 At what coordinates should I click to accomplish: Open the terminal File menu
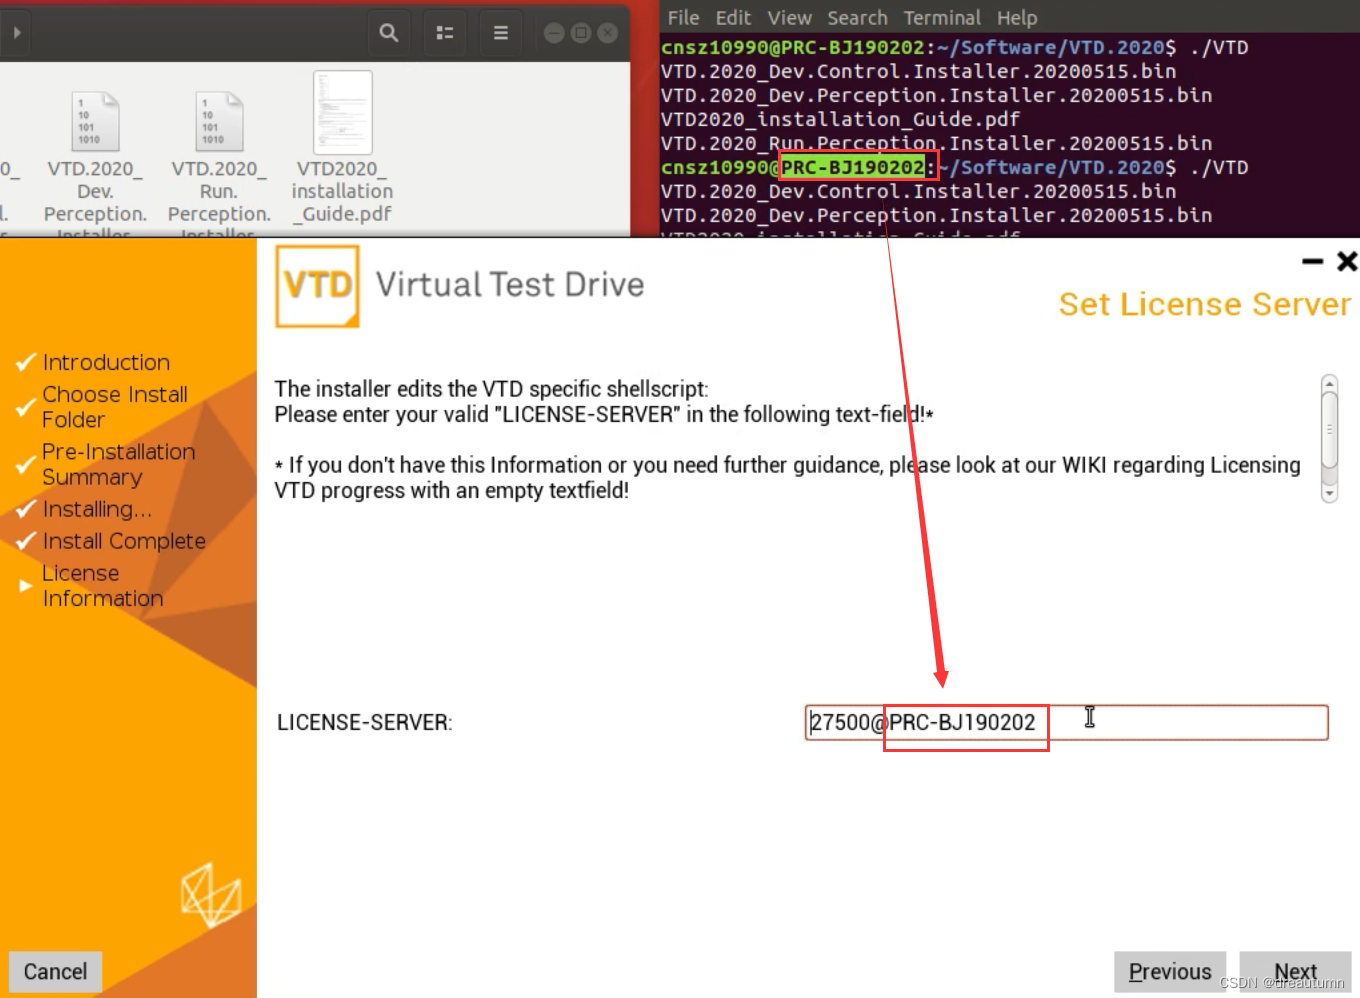click(x=683, y=18)
